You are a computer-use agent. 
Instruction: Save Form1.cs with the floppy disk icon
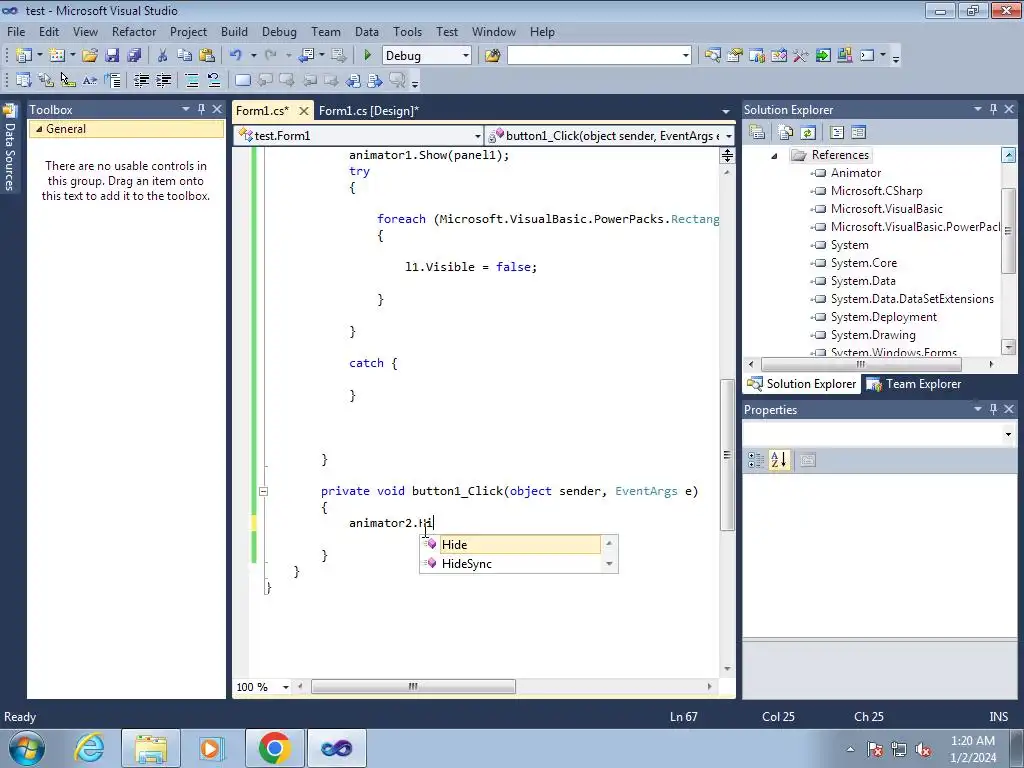click(112, 56)
